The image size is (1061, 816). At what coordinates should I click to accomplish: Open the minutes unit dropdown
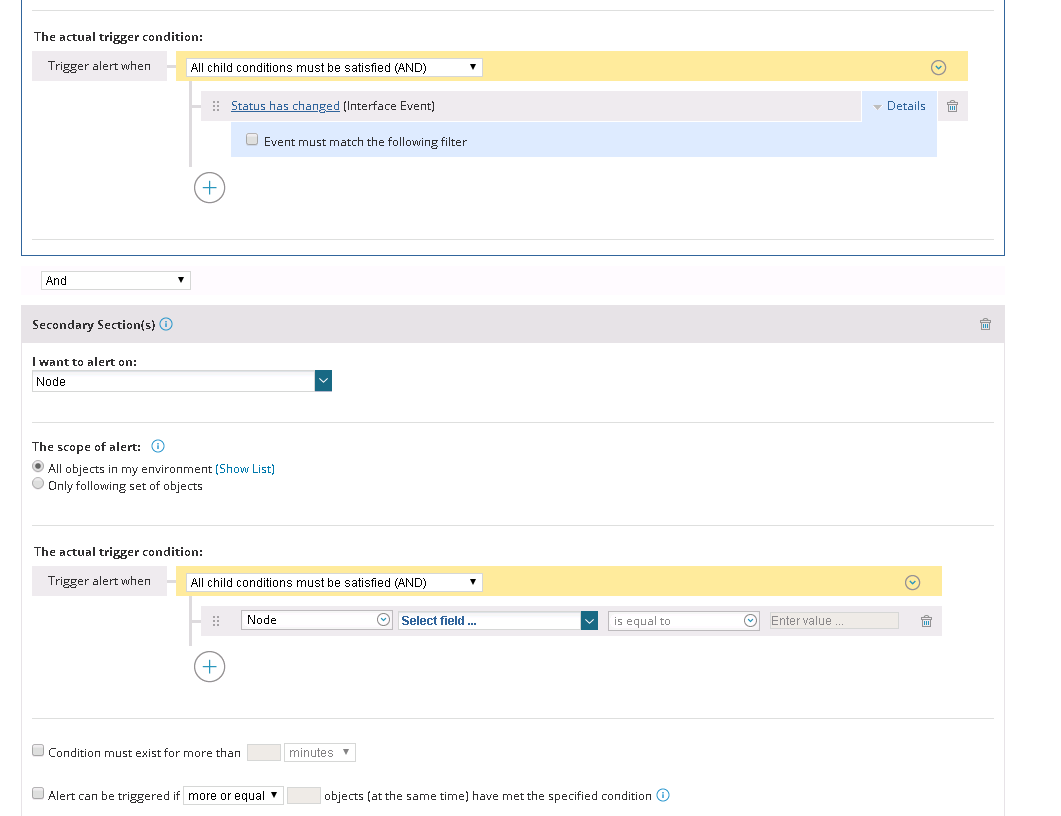pyautogui.click(x=320, y=752)
